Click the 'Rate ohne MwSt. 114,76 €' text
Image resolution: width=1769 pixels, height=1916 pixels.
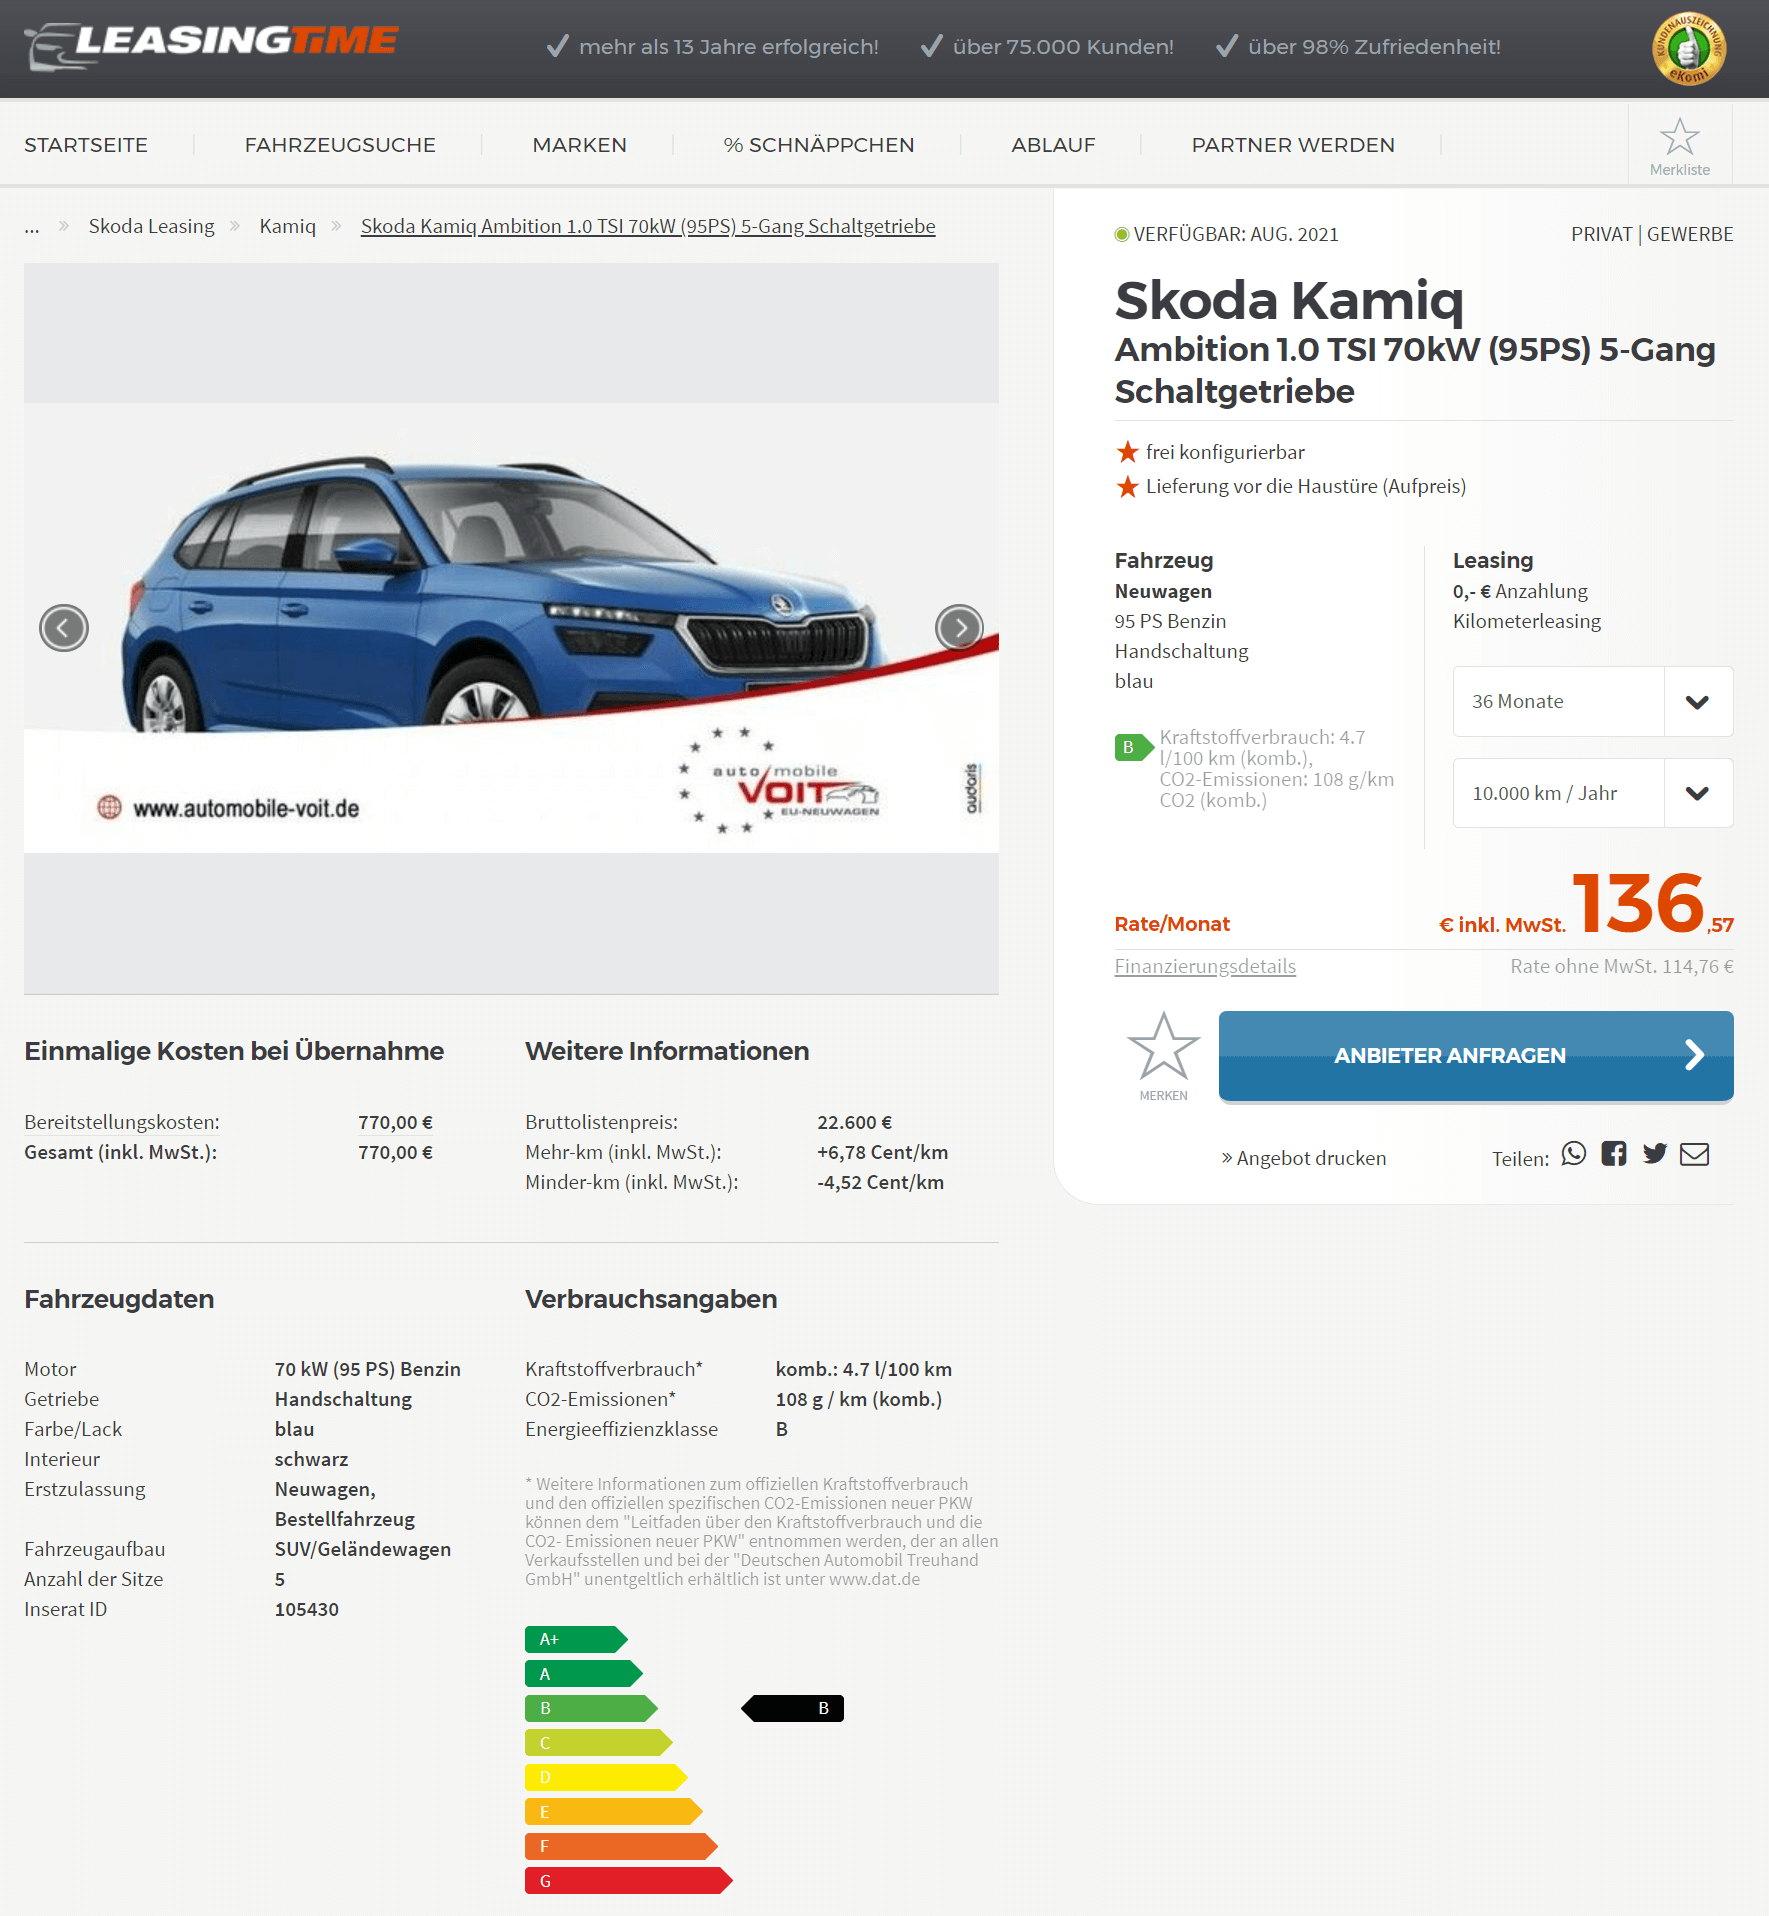pyautogui.click(x=1622, y=966)
